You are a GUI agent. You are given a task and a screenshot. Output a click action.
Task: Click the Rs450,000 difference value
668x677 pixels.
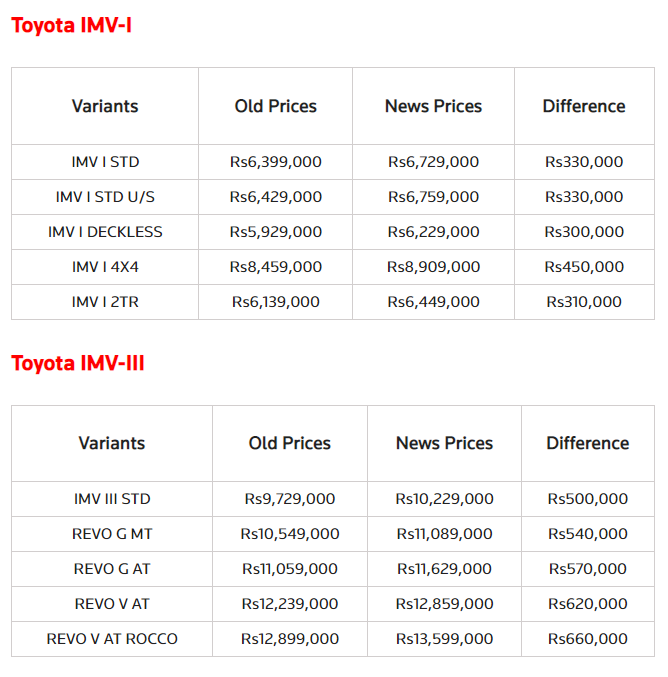584,267
